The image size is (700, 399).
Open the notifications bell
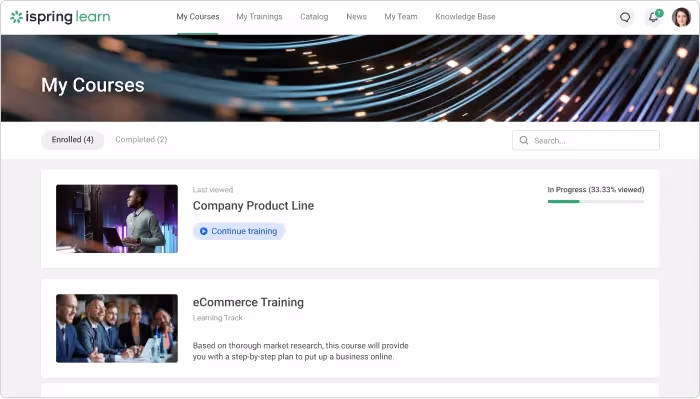click(654, 17)
